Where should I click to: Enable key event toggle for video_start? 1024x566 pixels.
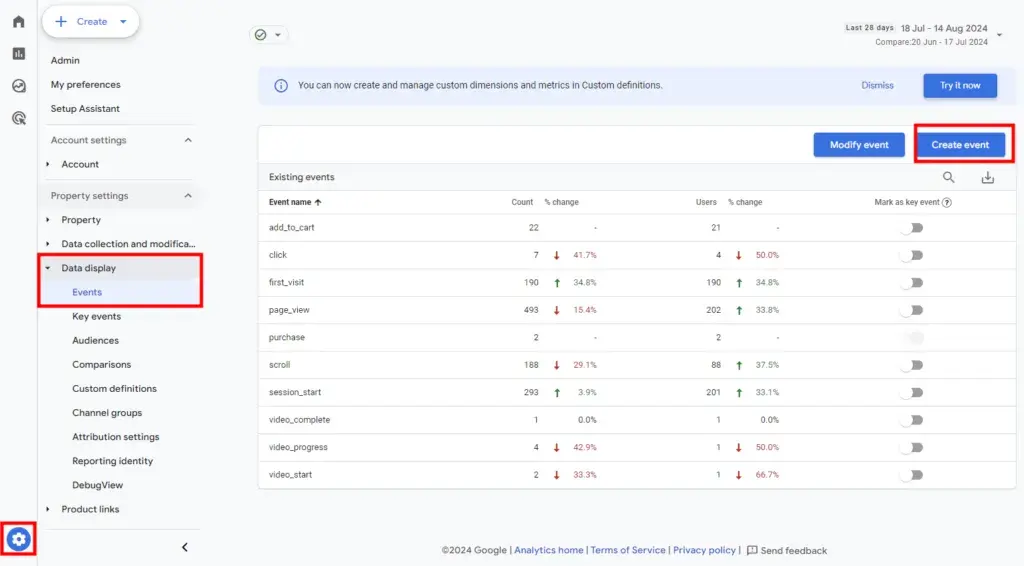point(910,474)
